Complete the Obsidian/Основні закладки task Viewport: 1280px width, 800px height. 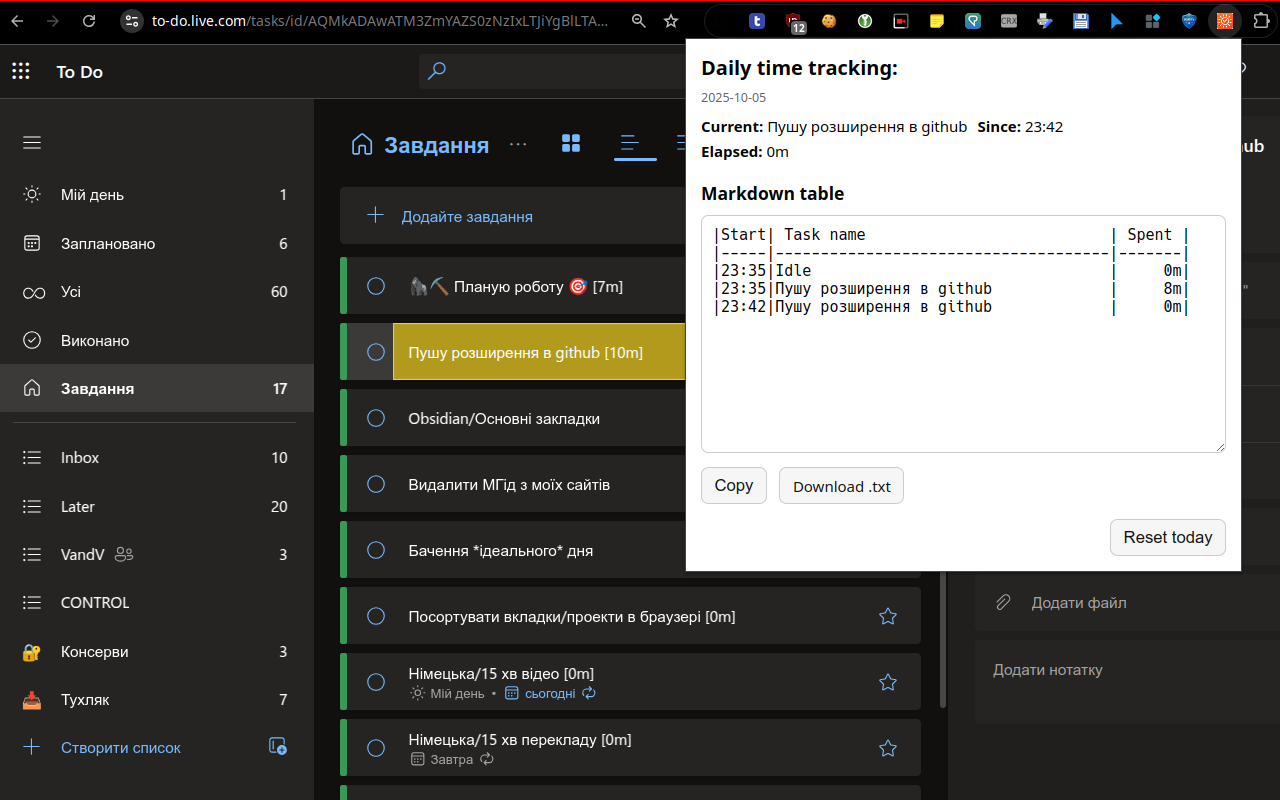click(x=376, y=419)
